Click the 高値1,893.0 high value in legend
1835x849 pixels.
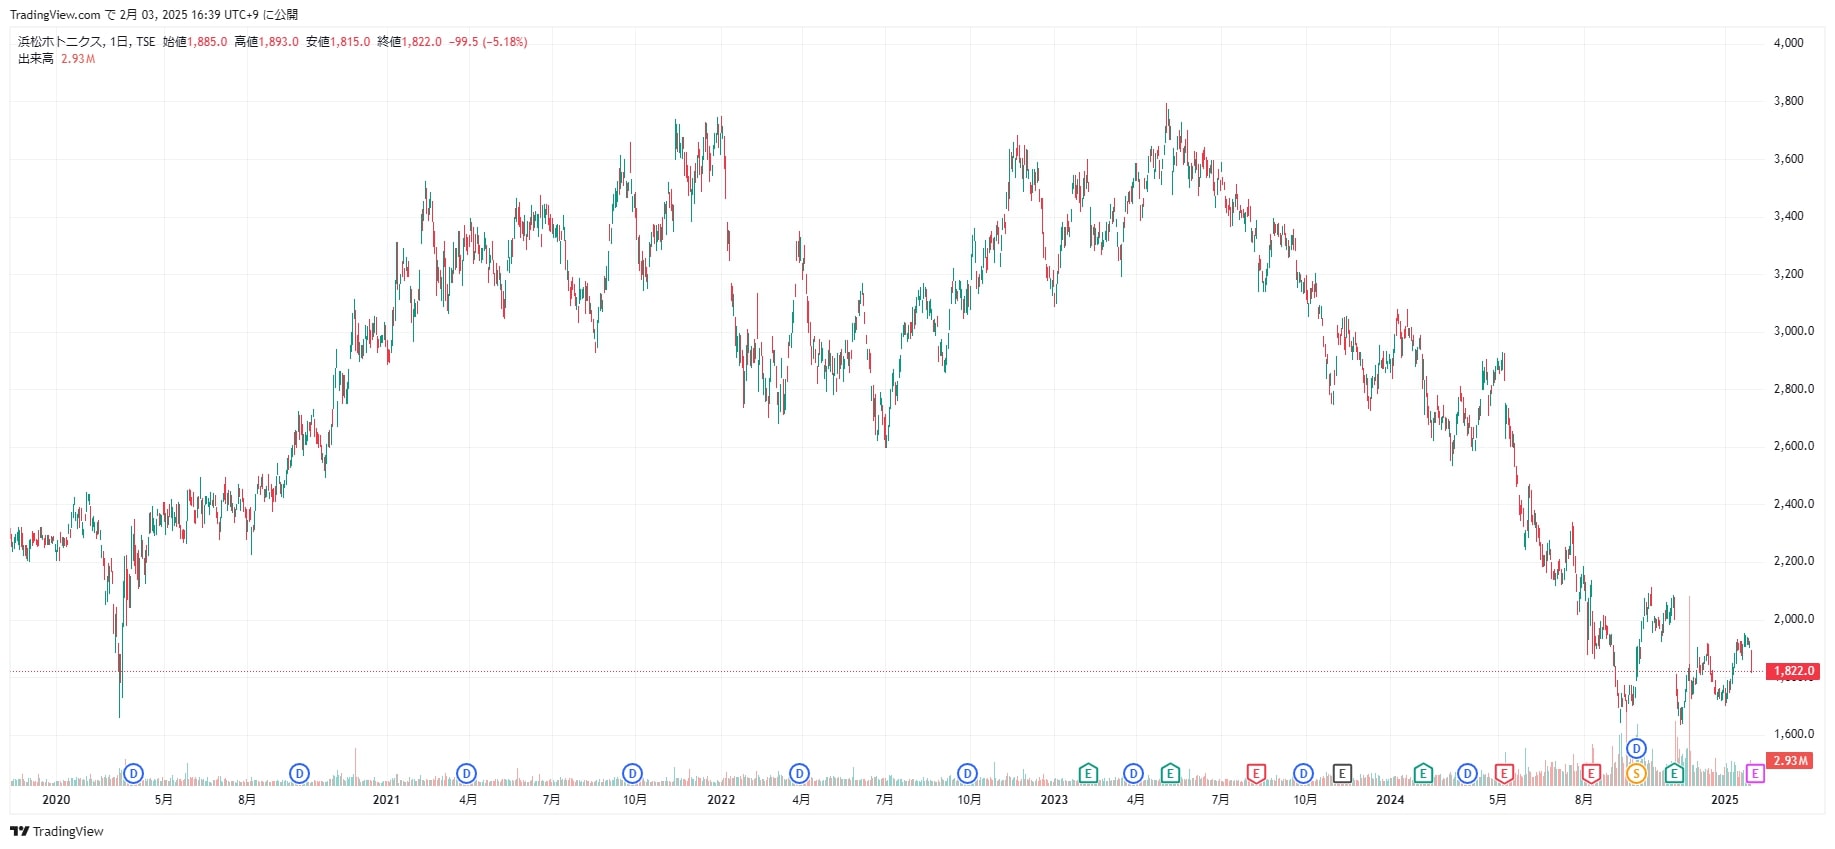pyautogui.click(x=266, y=42)
